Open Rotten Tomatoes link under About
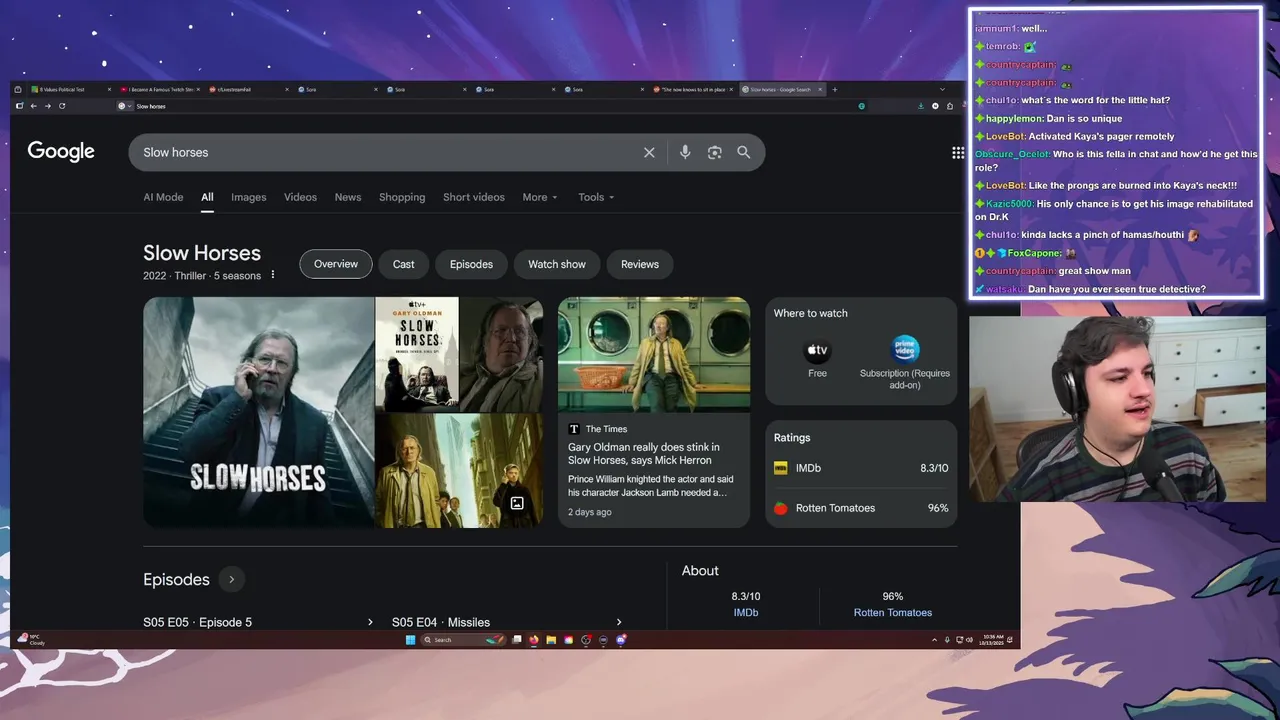 pos(893,613)
